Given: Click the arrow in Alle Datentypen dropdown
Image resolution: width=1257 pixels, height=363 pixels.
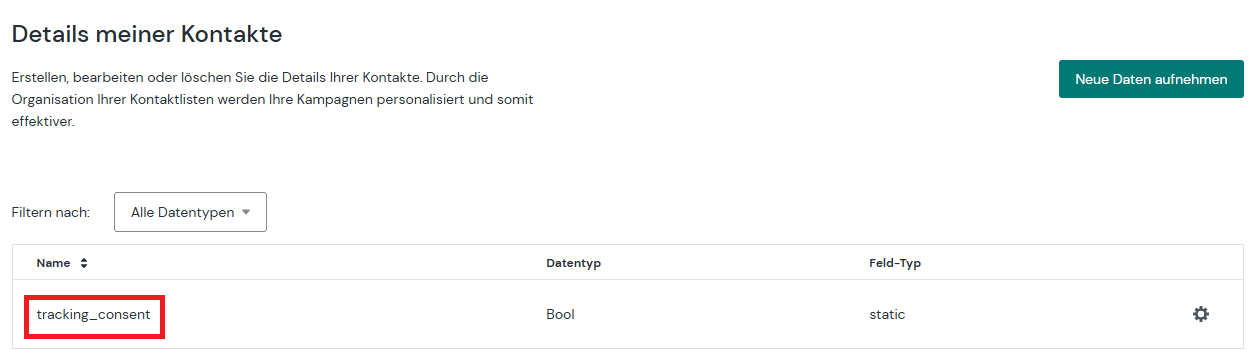Looking at the screenshot, I should pyautogui.click(x=246, y=212).
